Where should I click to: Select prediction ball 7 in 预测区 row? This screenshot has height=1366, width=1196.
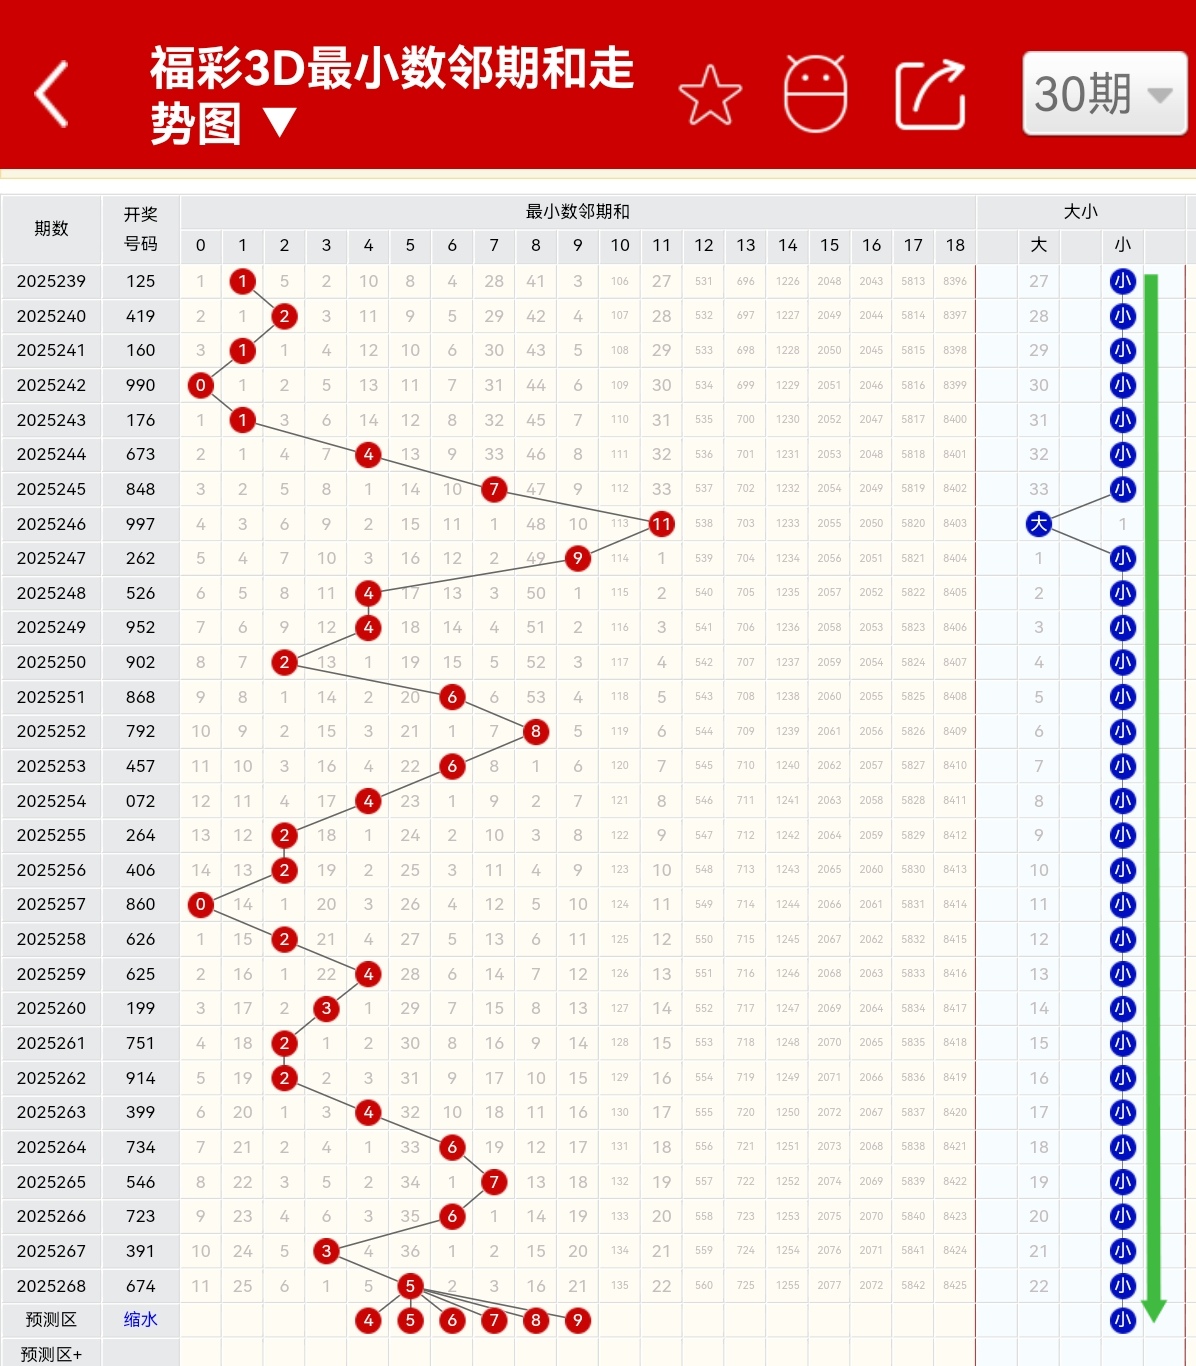point(494,1320)
